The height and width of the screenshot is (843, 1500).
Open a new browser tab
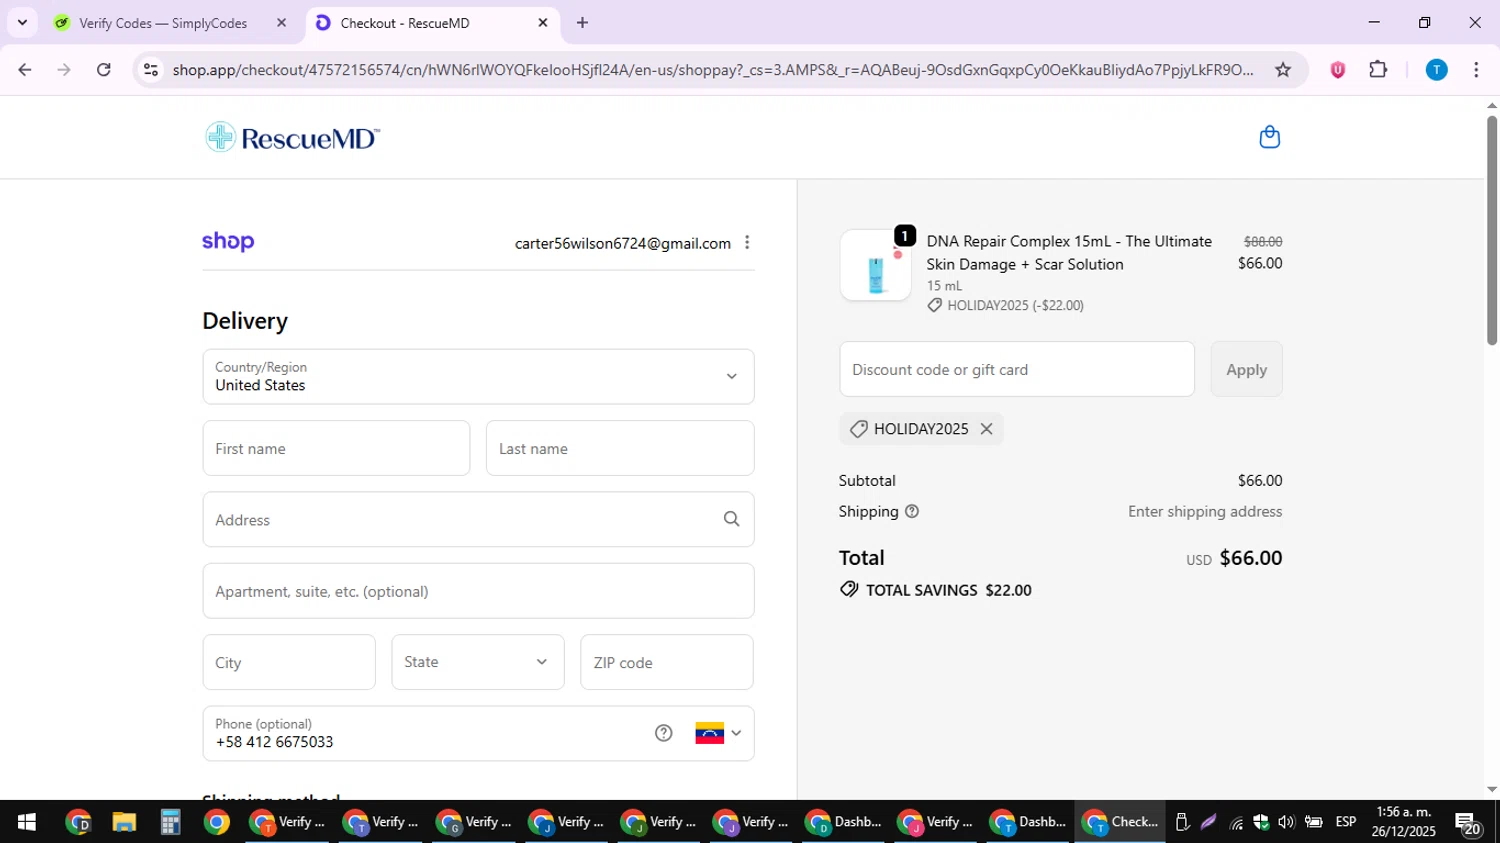tap(582, 22)
